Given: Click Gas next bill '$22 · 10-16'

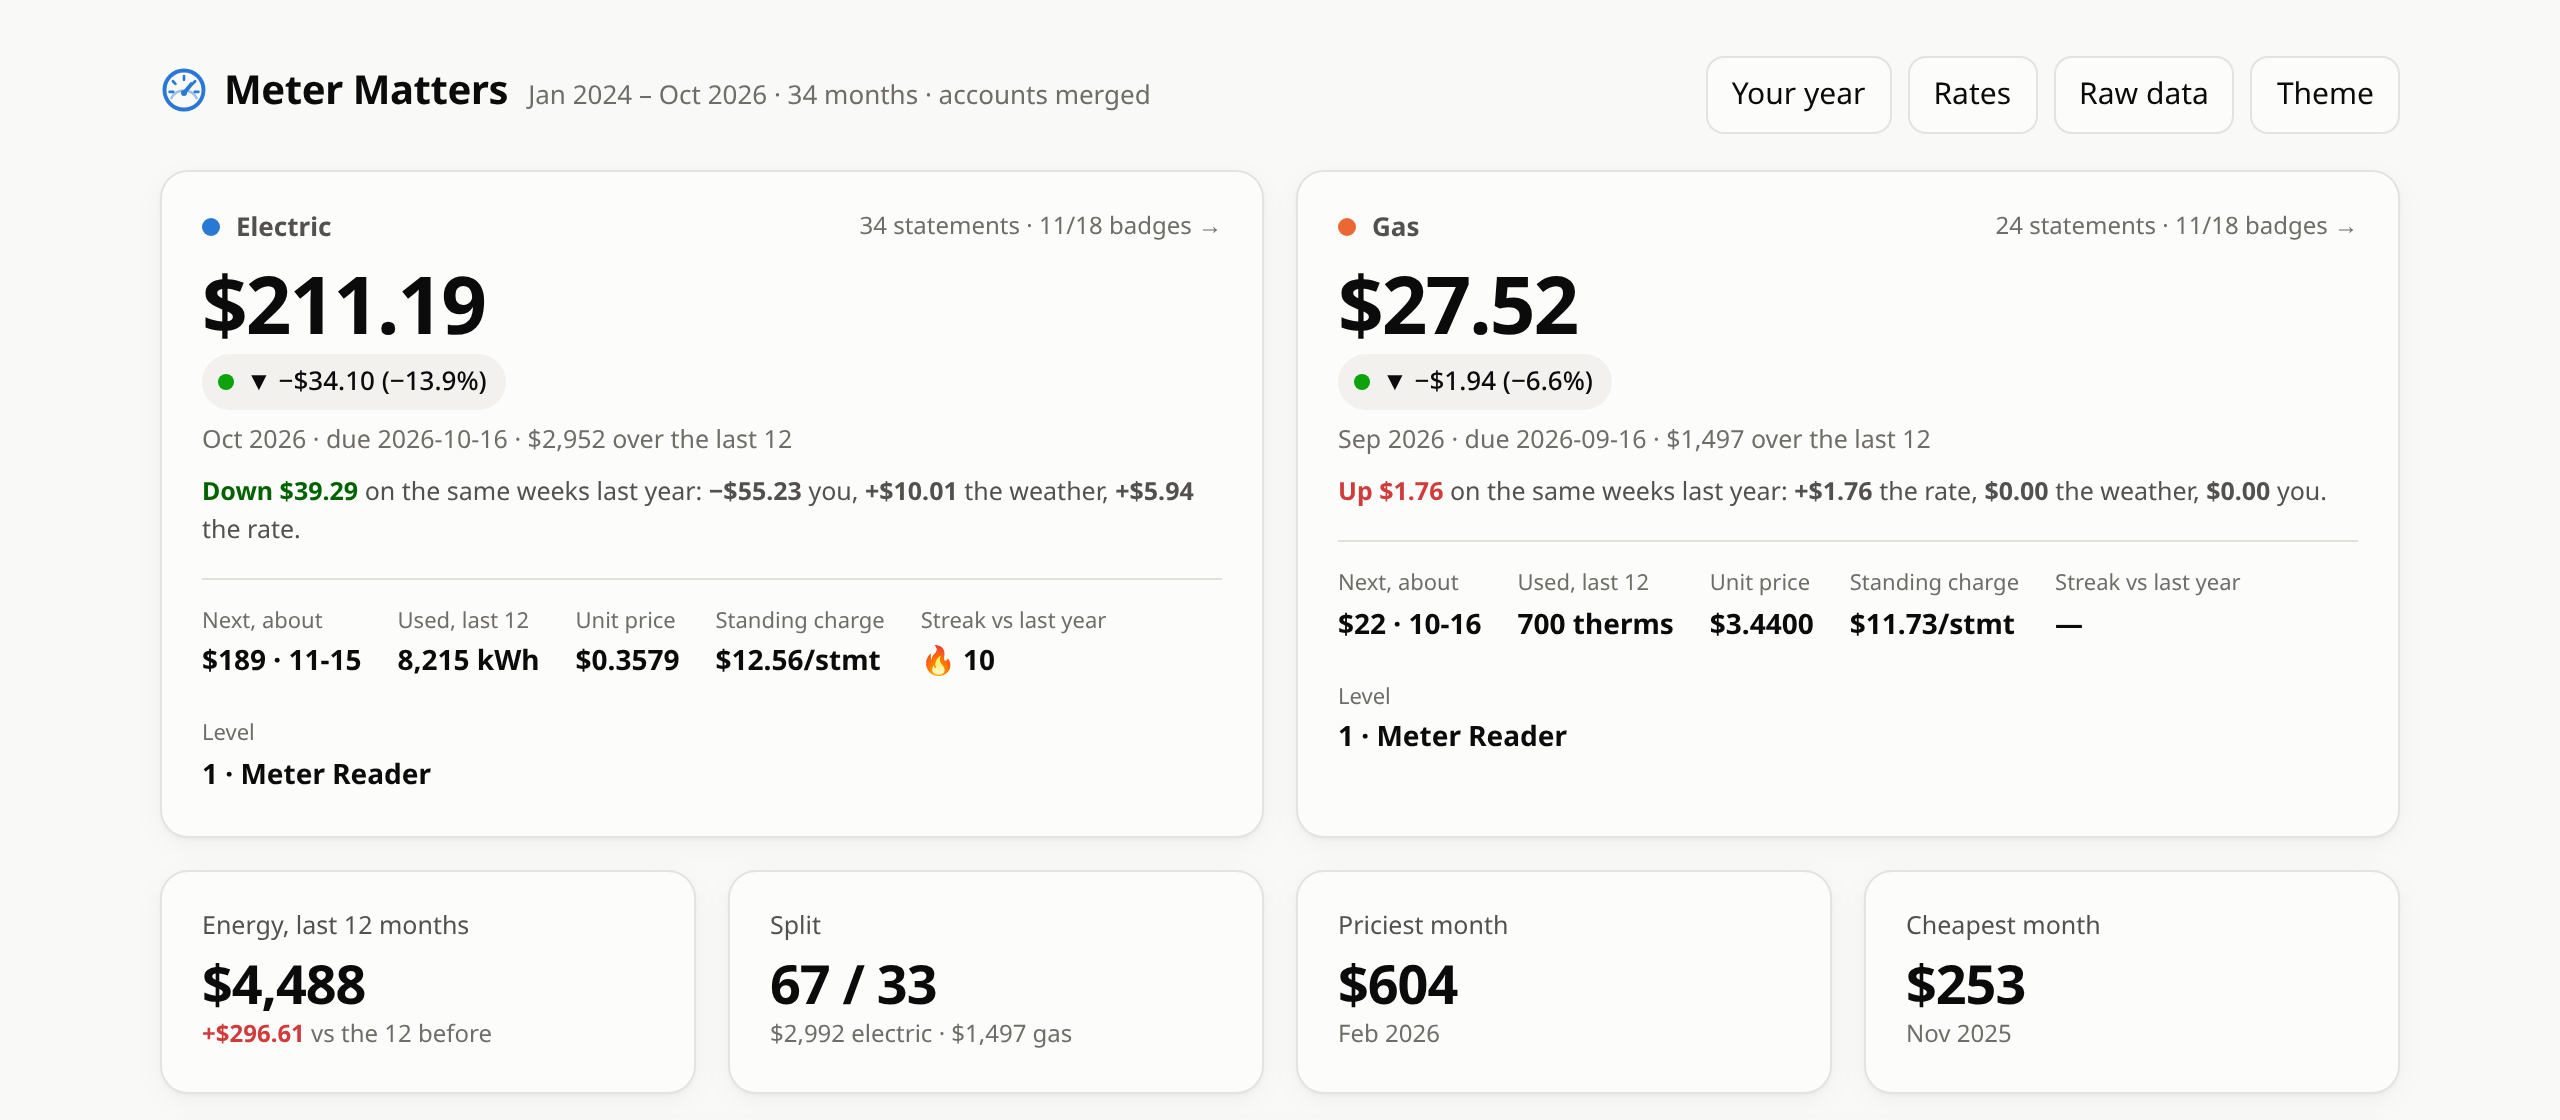Looking at the screenshot, I should (x=1409, y=624).
